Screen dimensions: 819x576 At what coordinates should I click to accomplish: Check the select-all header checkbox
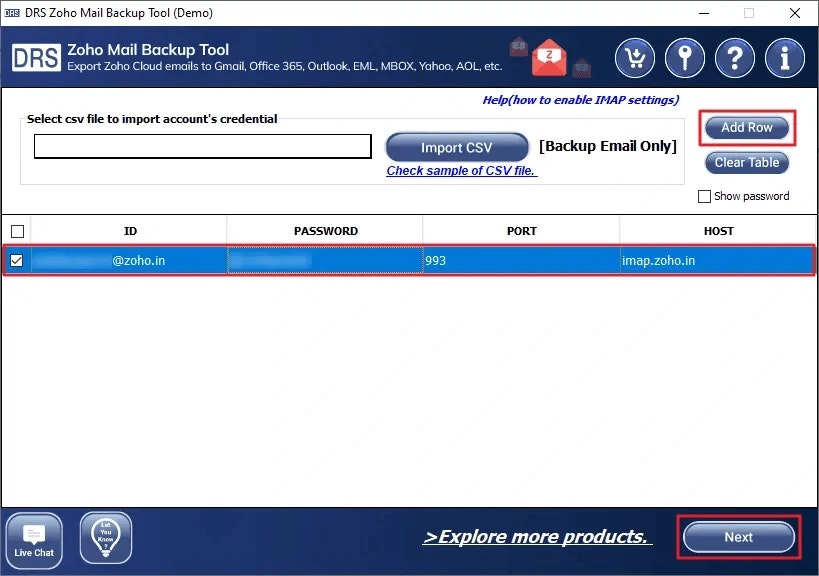17,231
